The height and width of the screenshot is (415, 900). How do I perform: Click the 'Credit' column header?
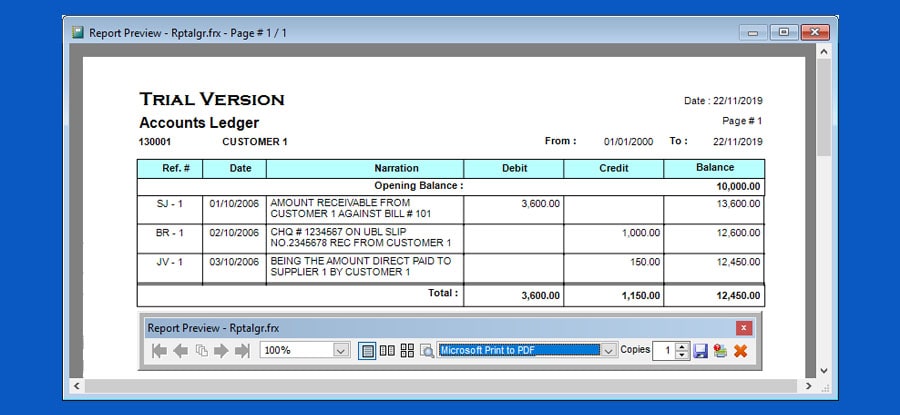point(614,169)
